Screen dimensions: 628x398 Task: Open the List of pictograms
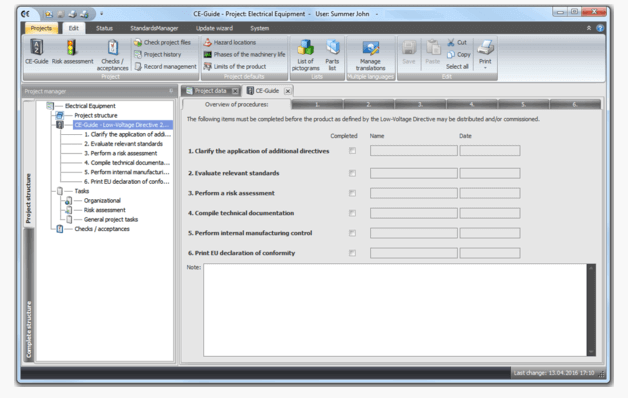306,55
